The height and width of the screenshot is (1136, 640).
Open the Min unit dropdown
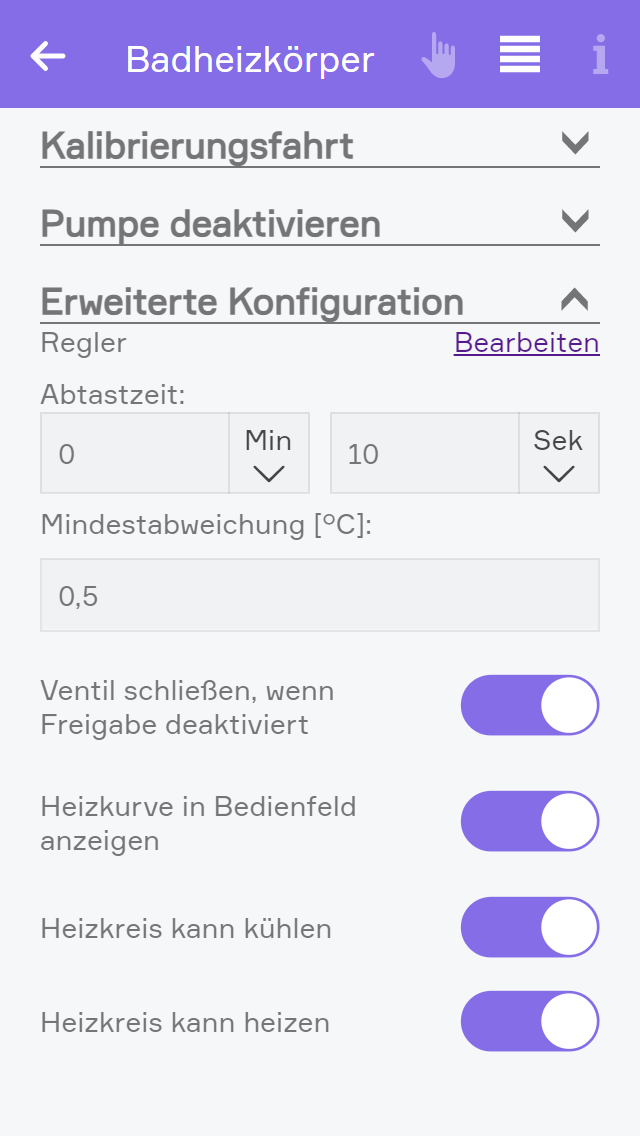click(268, 453)
